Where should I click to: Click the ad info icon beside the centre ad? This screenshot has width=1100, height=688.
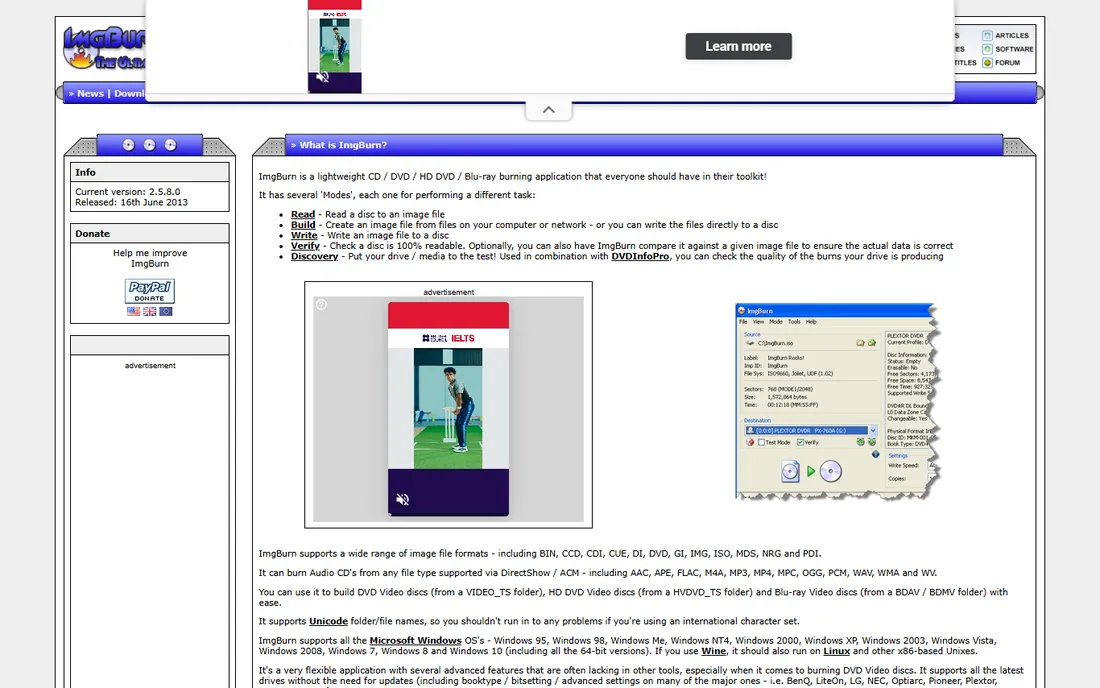(x=321, y=304)
